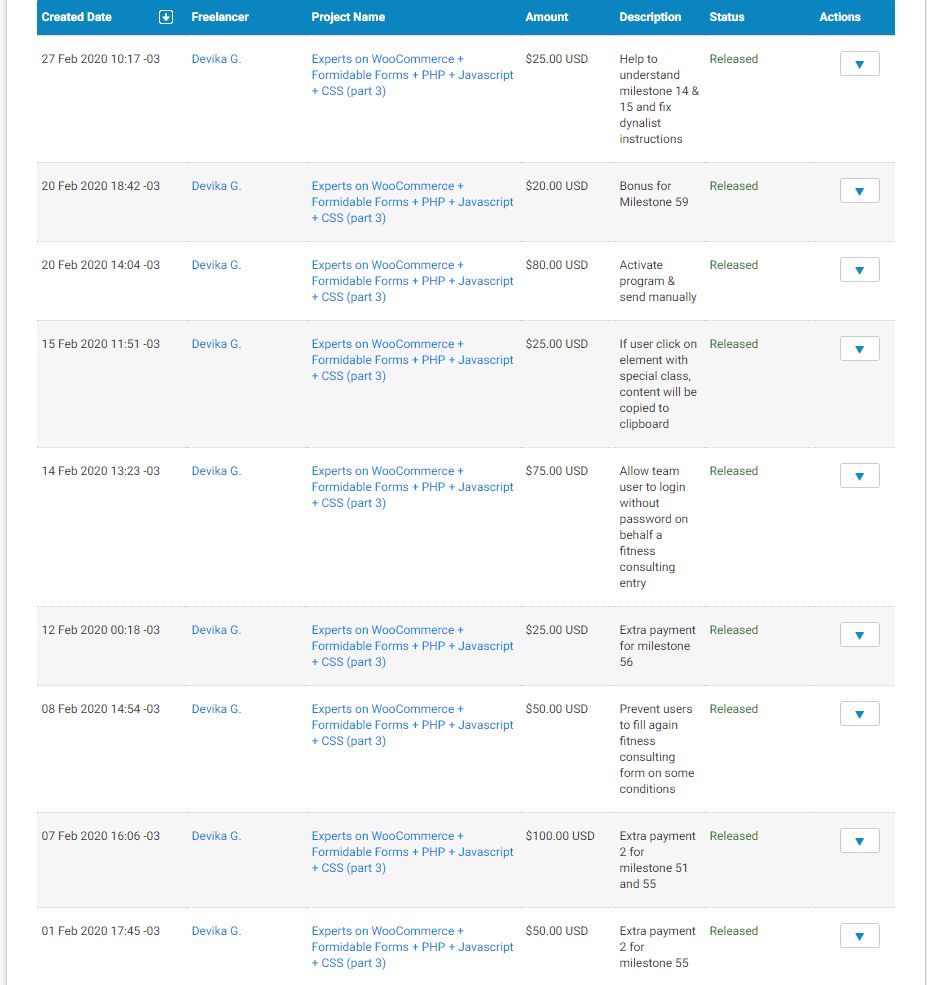The width and height of the screenshot is (927, 985).
Task: Expand actions for 15 Feb 2020 milestone
Action: click(x=859, y=349)
